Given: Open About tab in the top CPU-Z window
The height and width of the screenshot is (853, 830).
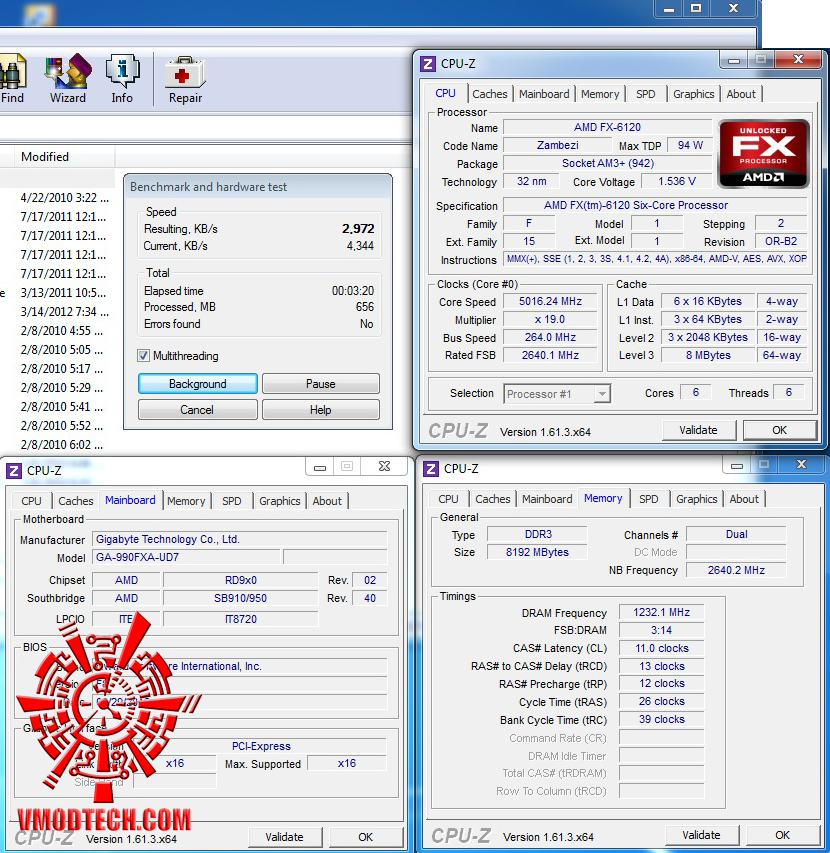Looking at the screenshot, I should coord(741,94).
